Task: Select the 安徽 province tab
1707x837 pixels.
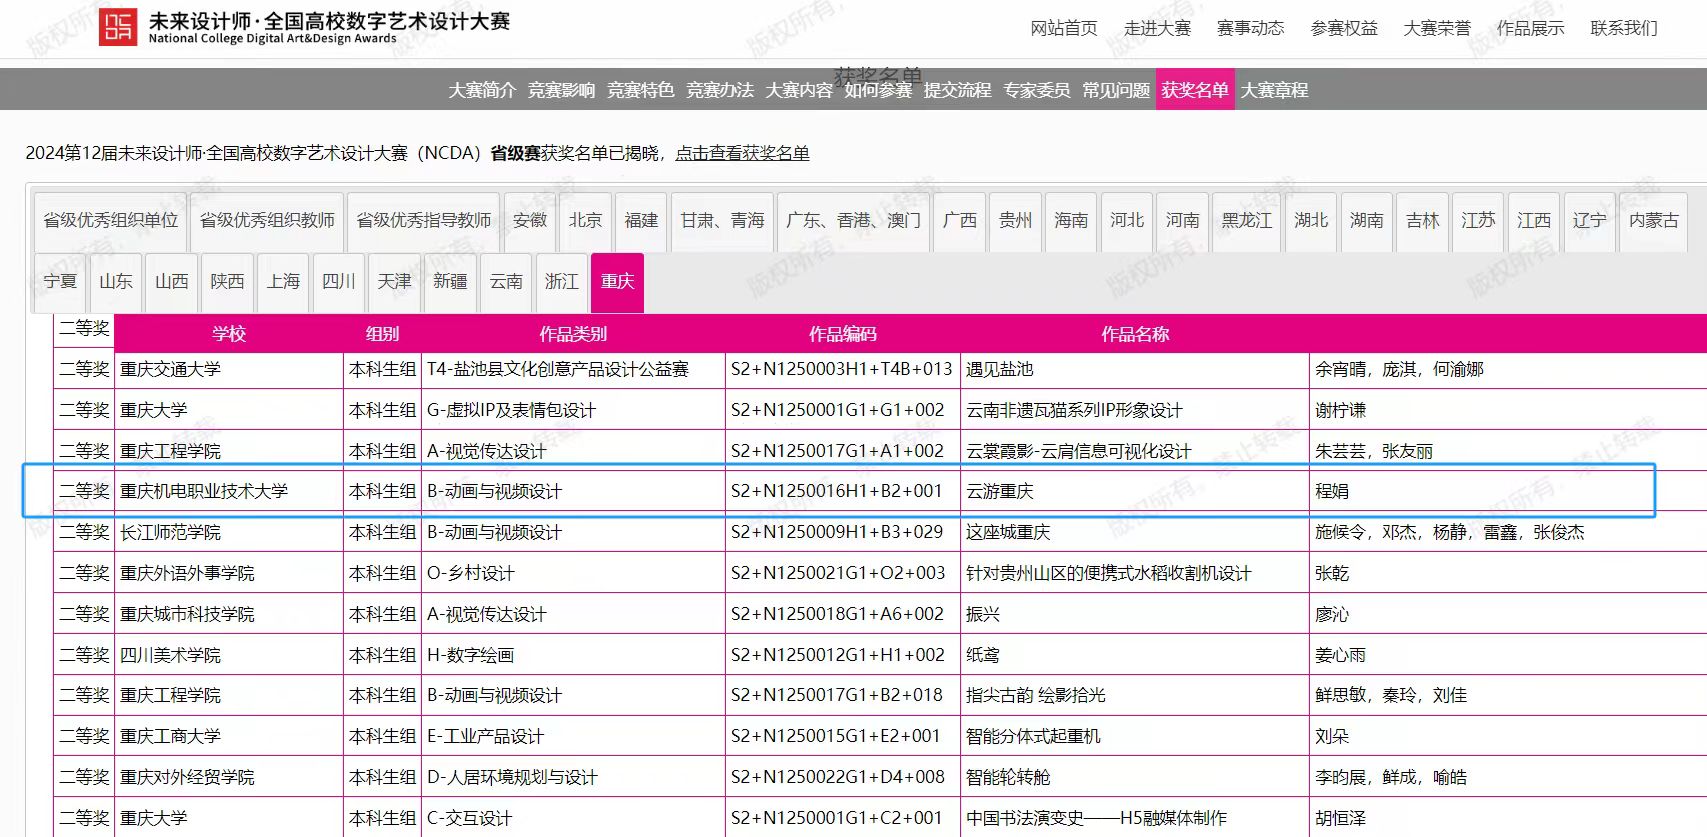Action: tap(530, 220)
